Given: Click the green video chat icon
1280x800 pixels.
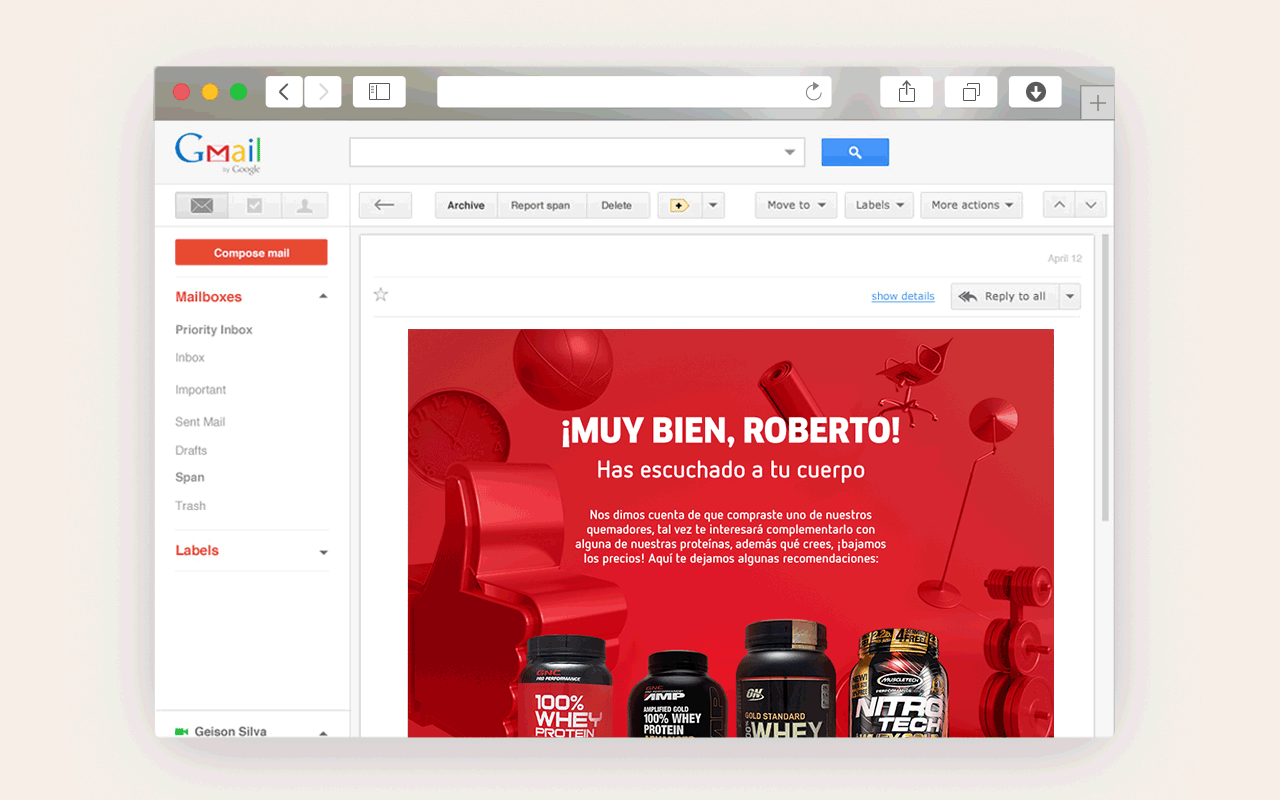Looking at the screenshot, I should click(182, 732).
